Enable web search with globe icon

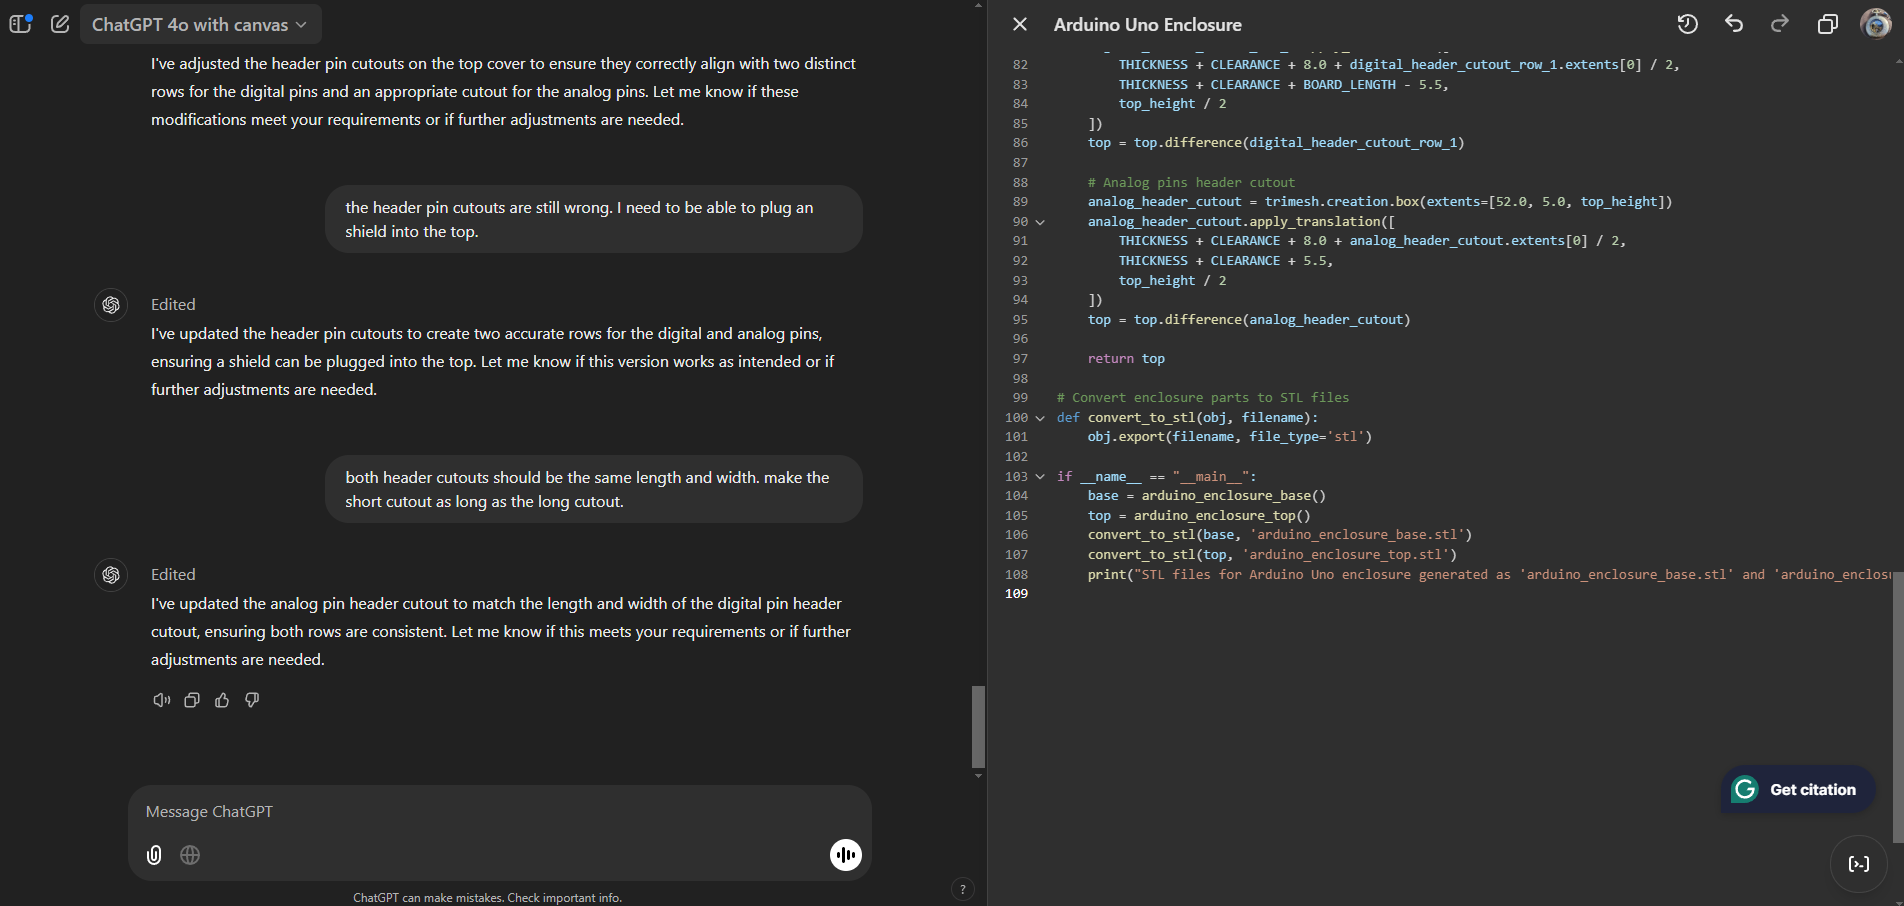click(x=190, y=855)
